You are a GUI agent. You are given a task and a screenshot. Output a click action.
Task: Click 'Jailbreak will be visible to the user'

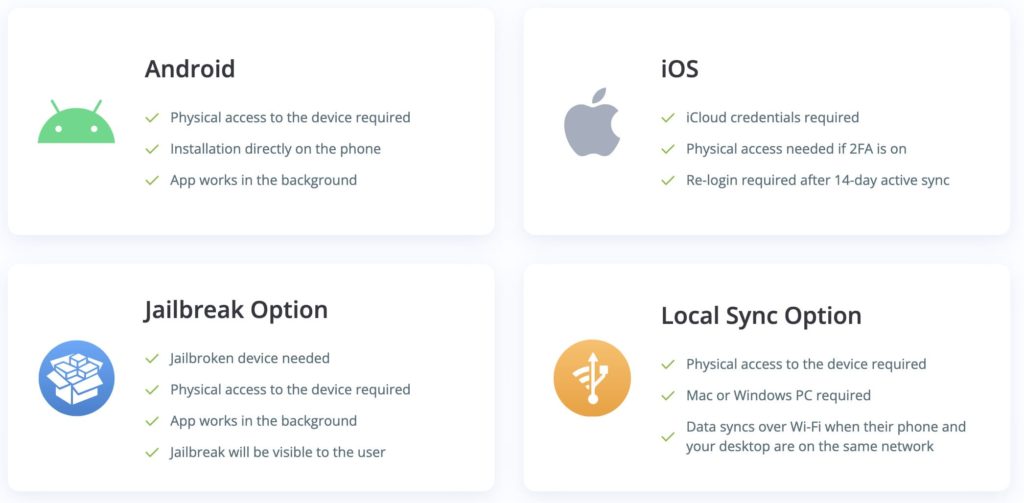click(278, 452)
